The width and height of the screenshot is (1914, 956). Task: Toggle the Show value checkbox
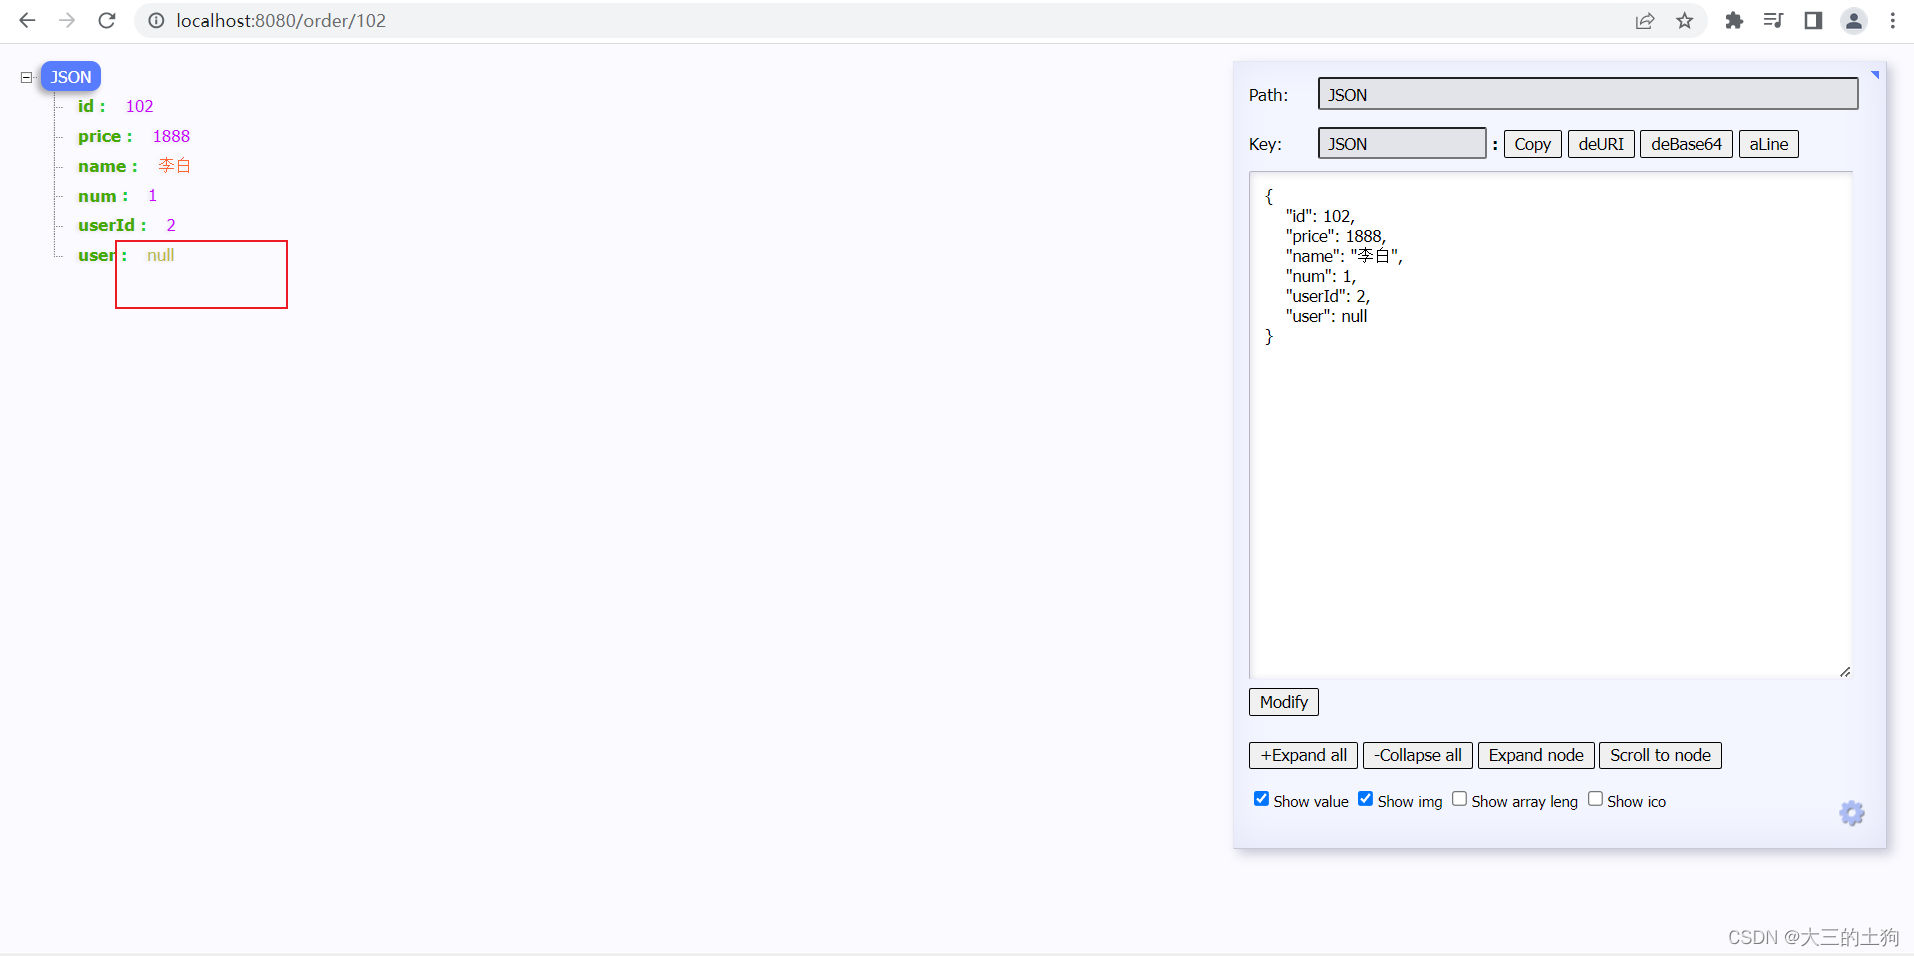tap(1261, 799)
